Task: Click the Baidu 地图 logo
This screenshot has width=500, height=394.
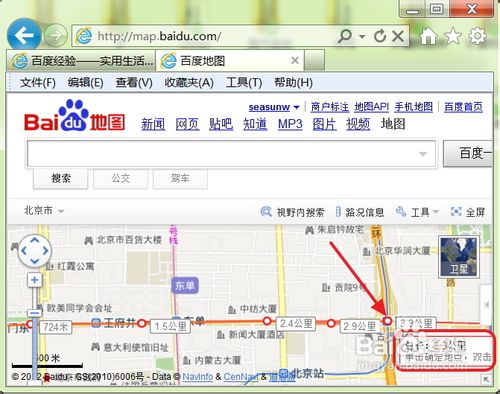Action: click(75, 116)
